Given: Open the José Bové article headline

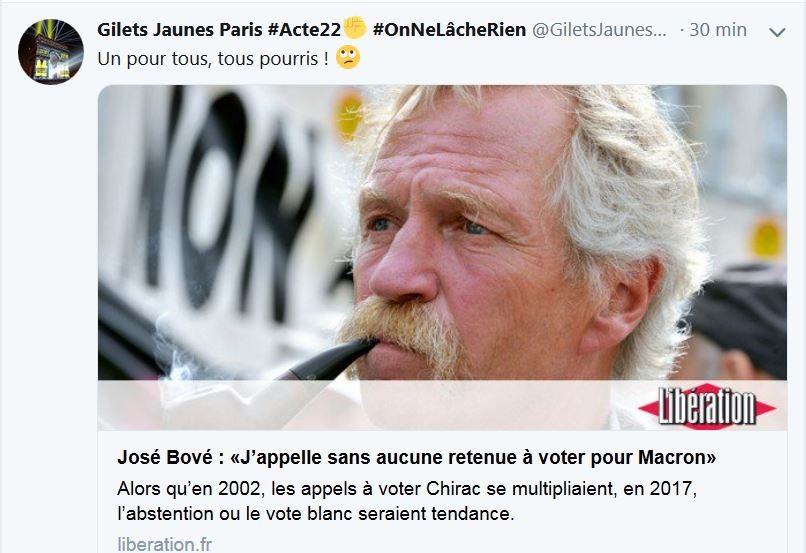Looking at the screenshot, I should click(x=416, y=457).
